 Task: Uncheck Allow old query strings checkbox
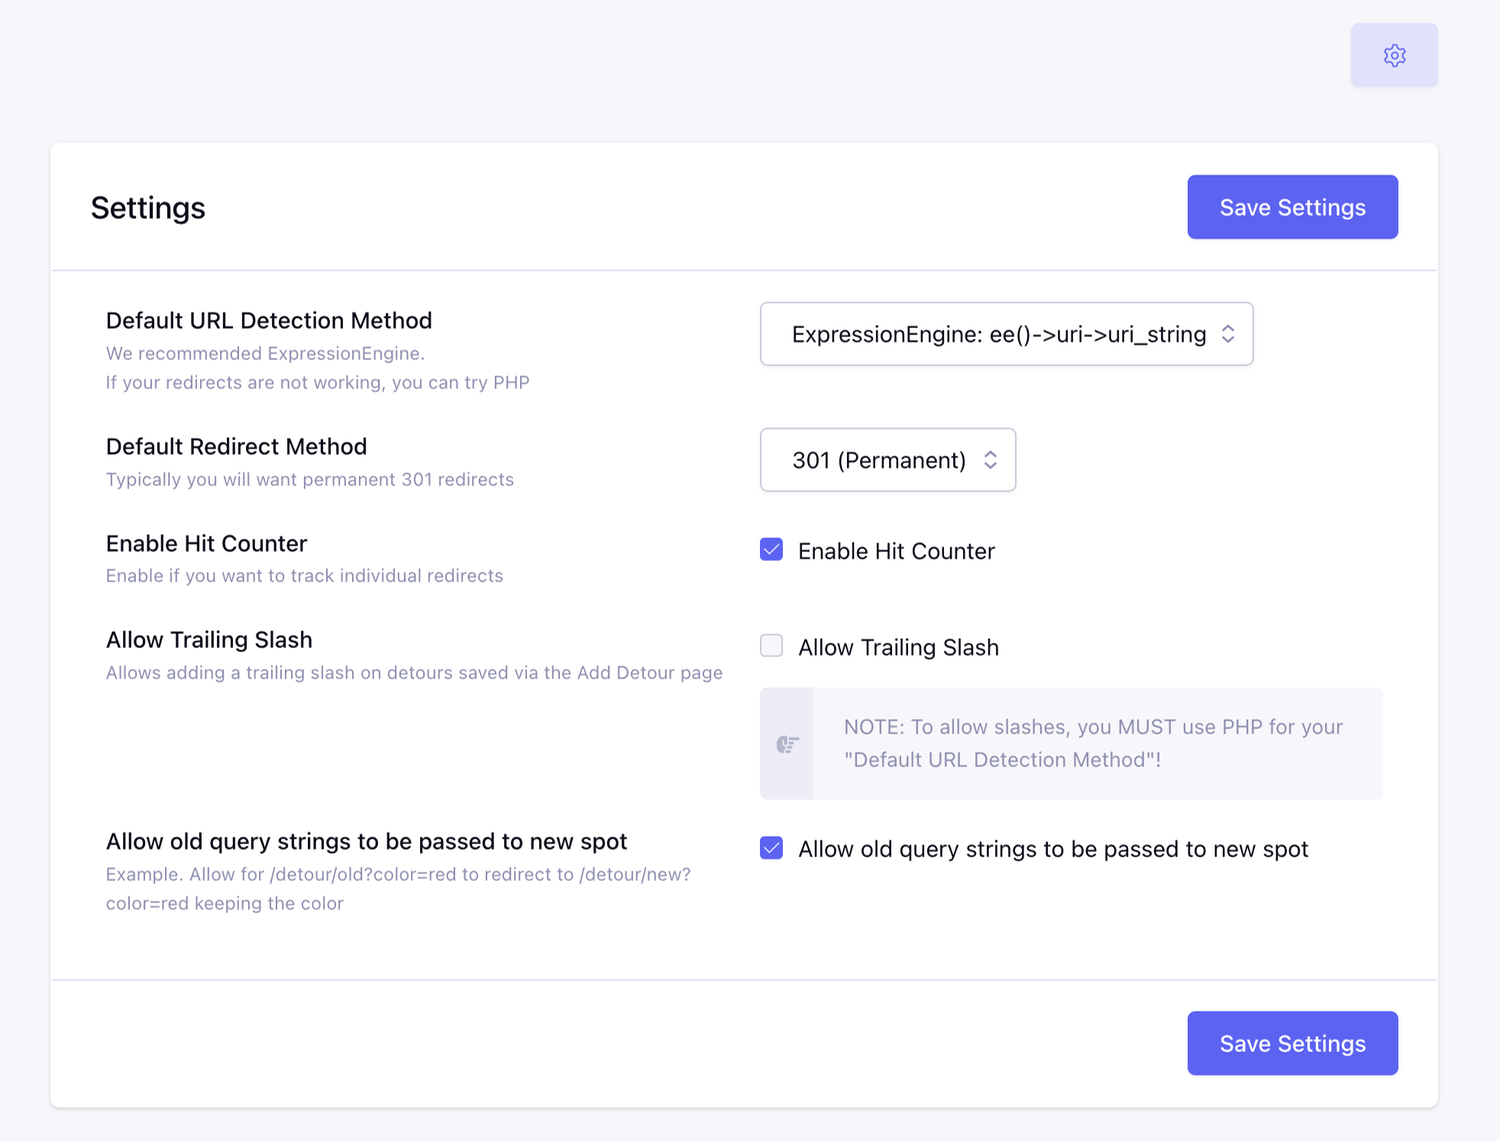click(771, 848)
